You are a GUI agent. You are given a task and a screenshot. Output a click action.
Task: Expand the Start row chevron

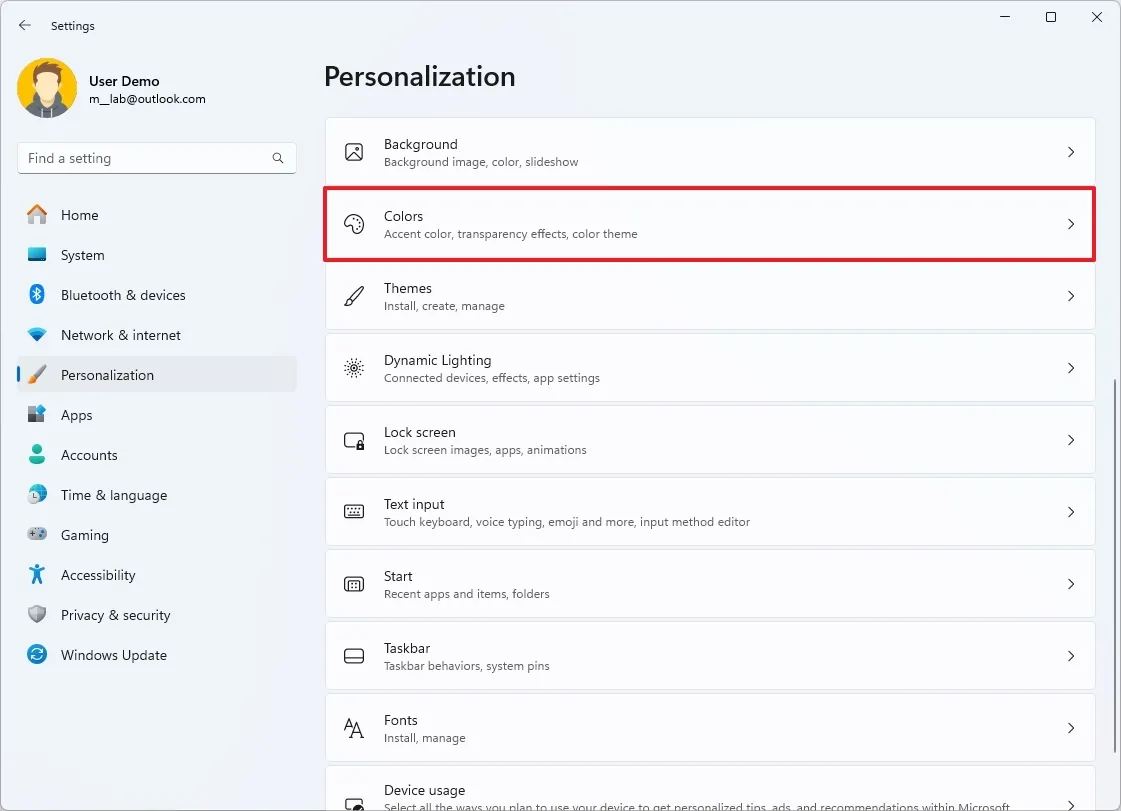point(1070,584)
